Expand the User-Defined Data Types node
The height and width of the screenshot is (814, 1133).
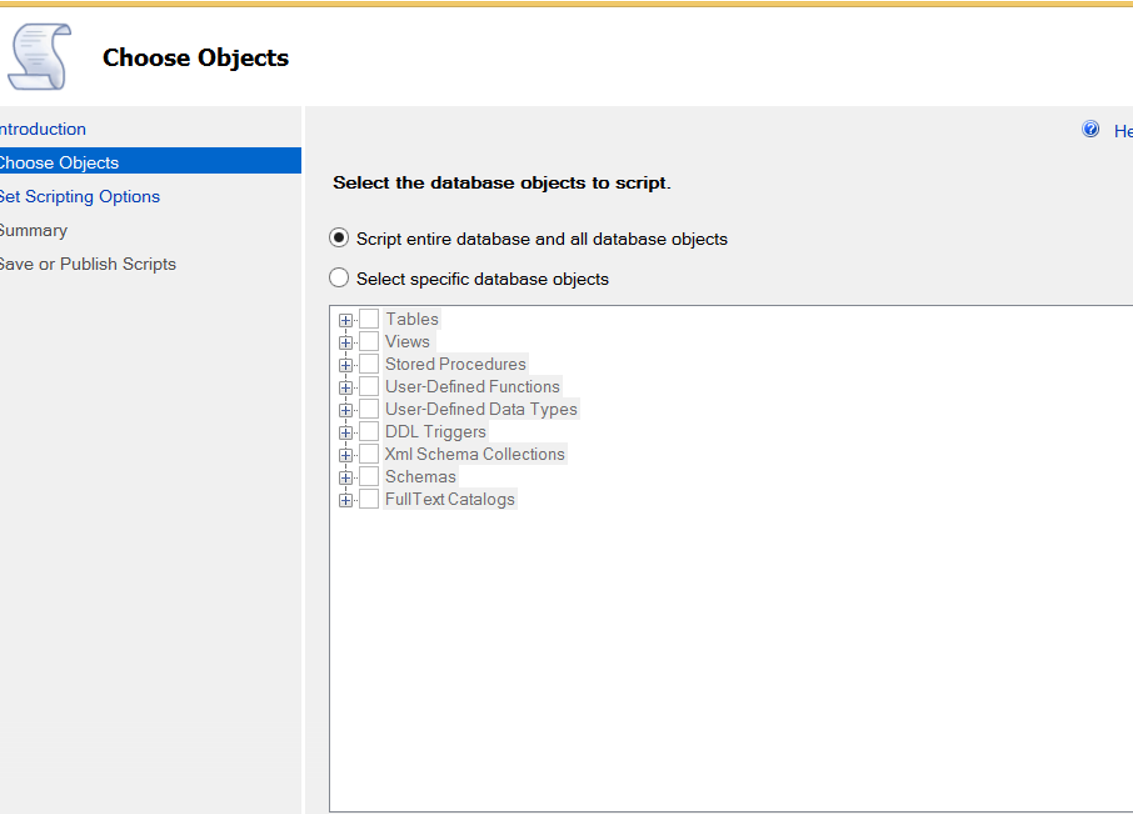(345, 410)
